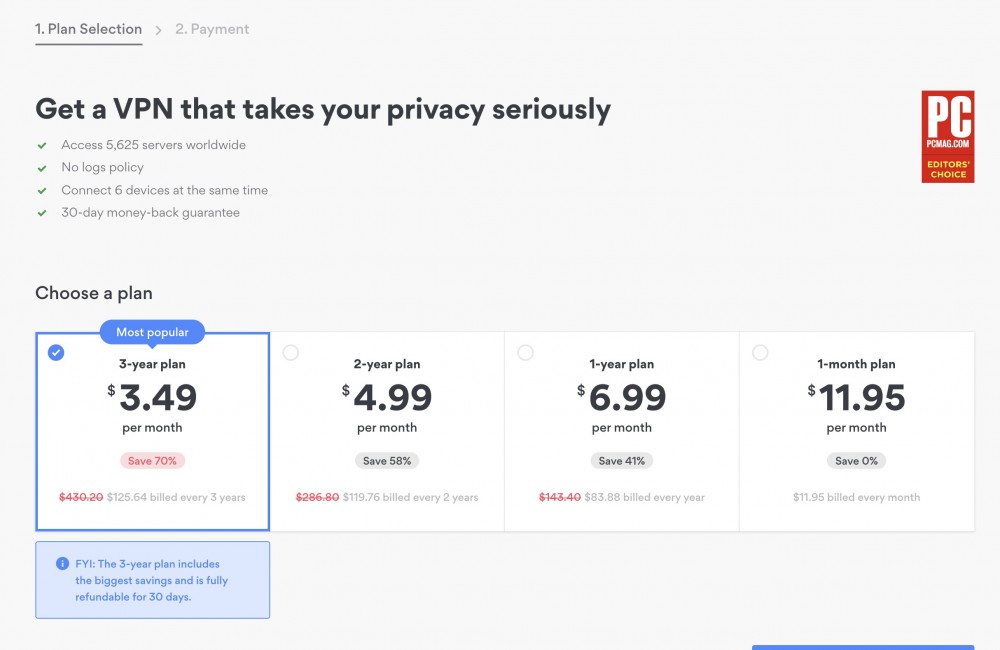Click checkmark beside 5,625 servers worldwide
This screenshot has width=1000, height=650.
pyautogui.click(x=42, y=145)
